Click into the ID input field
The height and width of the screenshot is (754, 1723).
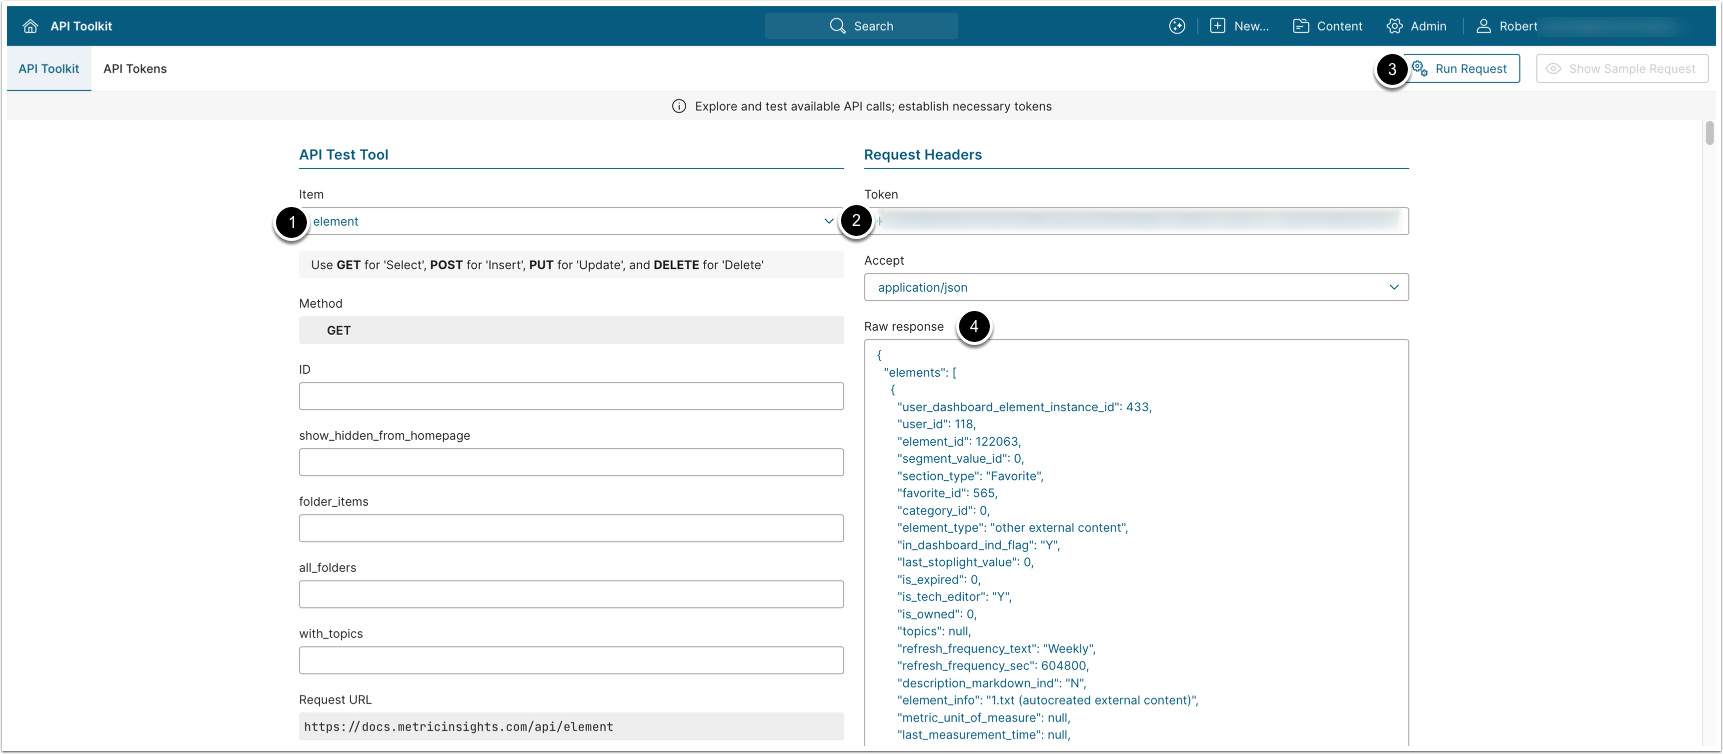coord(571,396)
